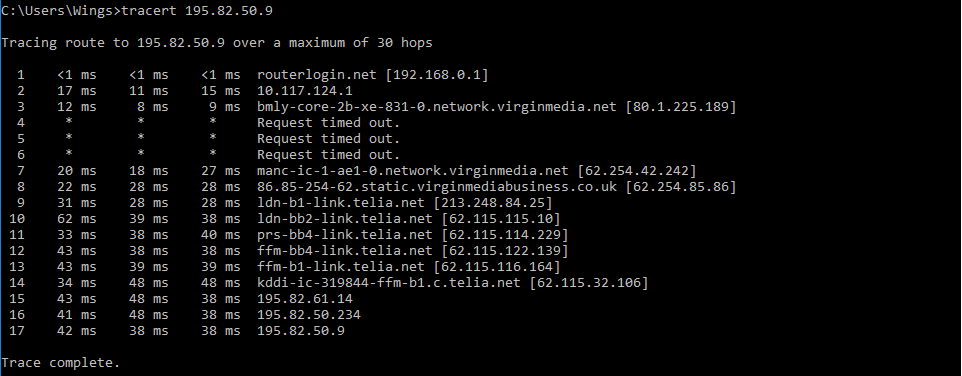The image size is (962, 376).
Task: Click the 62.115.116.164 IP address
Action: point(497,266)
